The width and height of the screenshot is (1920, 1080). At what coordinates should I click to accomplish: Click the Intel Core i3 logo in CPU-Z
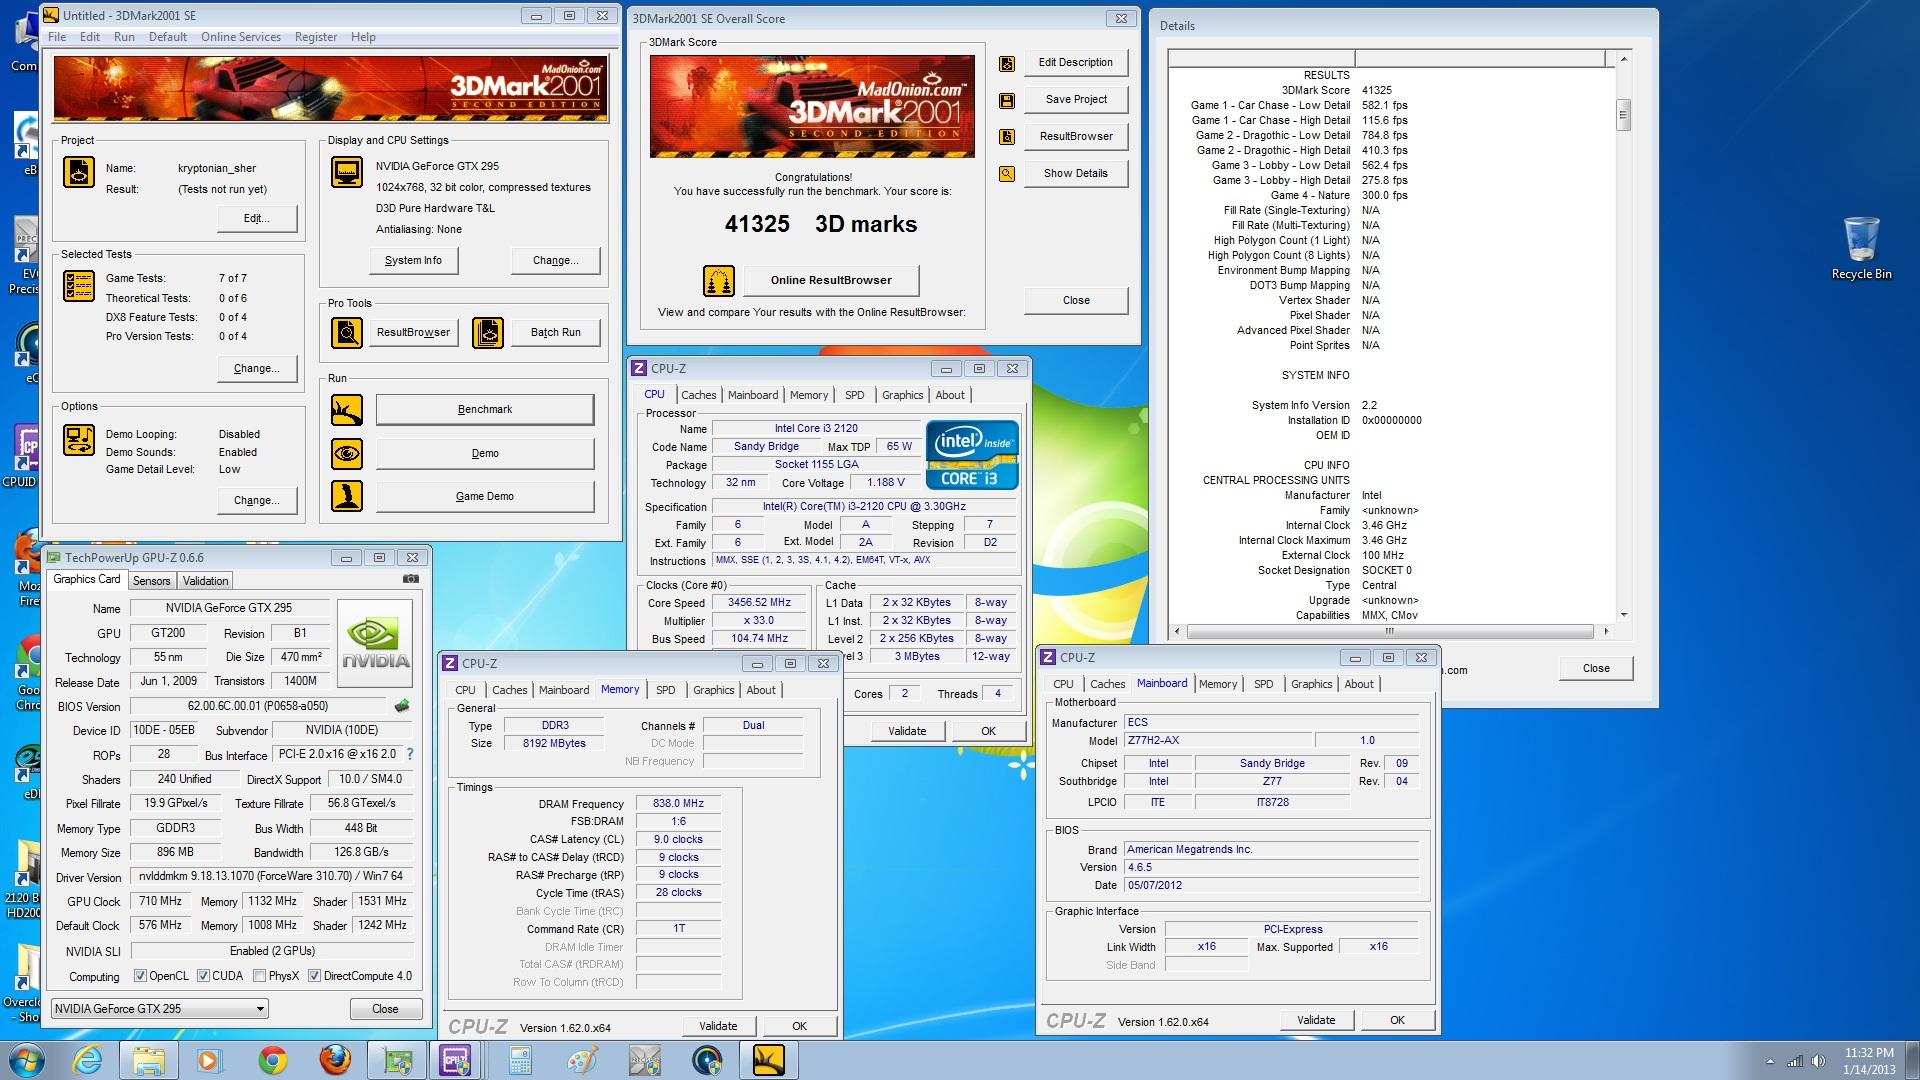click(x=972, y=455)
